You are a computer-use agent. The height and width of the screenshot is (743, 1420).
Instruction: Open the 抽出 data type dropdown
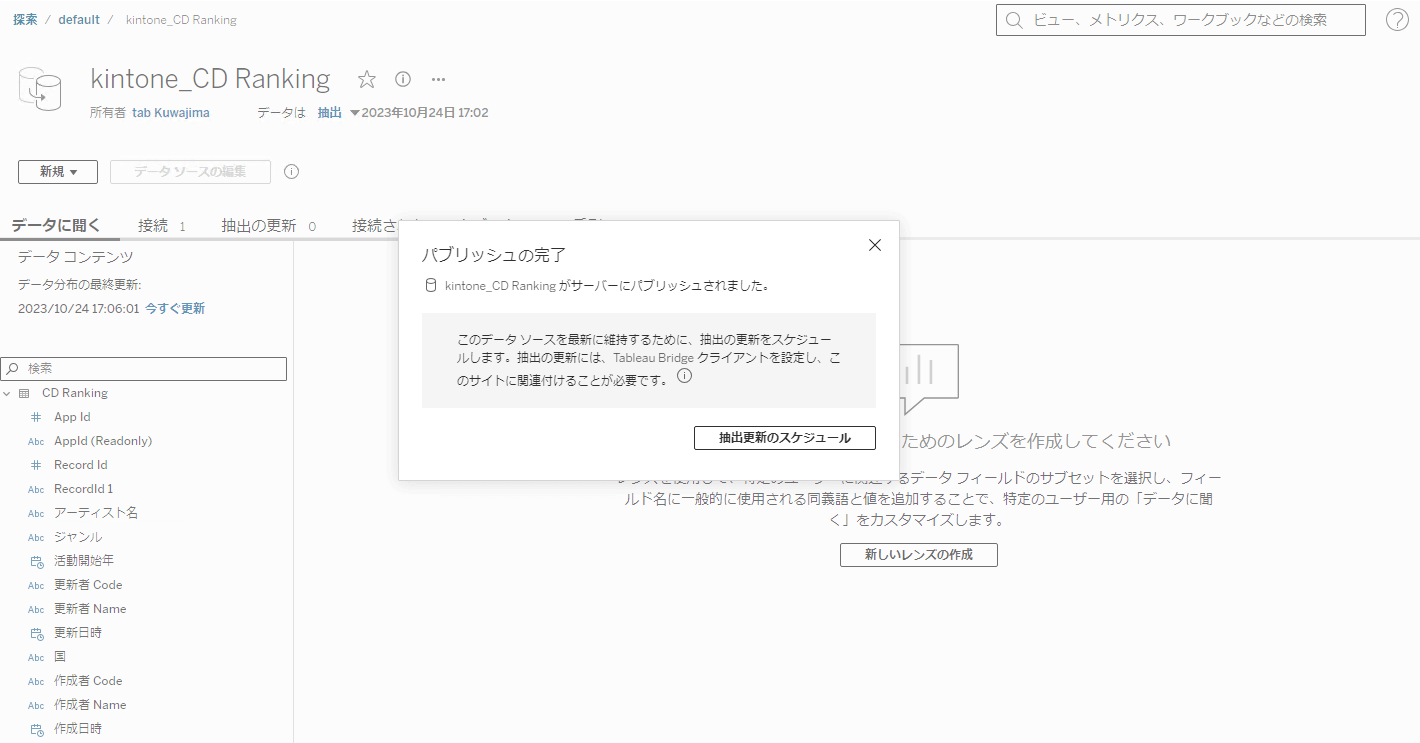click(x=338, y=113)
